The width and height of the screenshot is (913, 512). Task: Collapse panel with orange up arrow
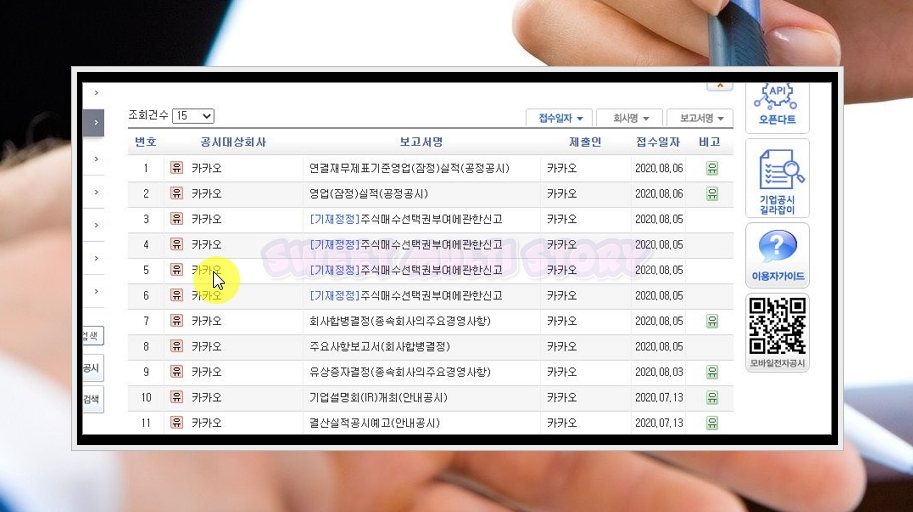point(720,86)
